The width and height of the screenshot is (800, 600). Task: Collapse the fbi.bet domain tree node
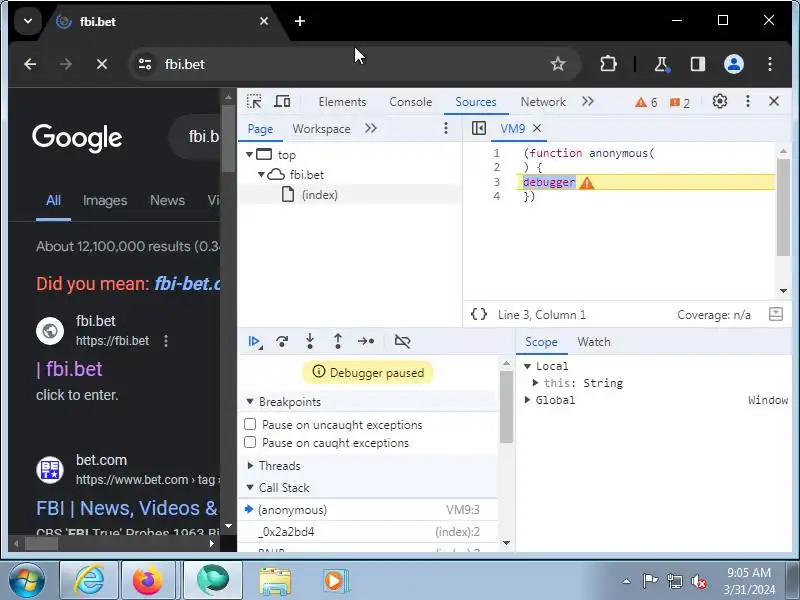pyautogui.click(x=261, y=174)
